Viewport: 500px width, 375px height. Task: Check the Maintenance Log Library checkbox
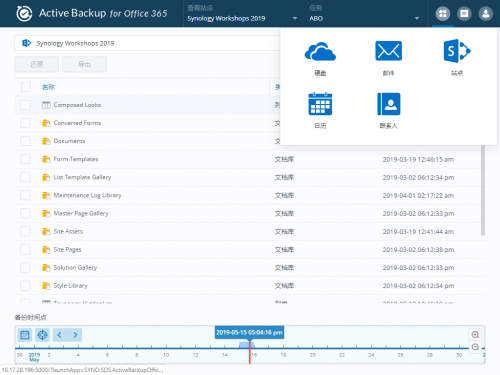(x=25, y=195)
